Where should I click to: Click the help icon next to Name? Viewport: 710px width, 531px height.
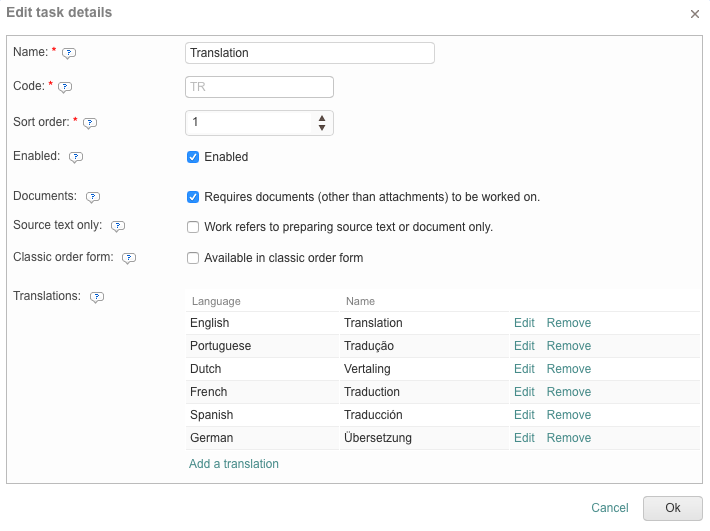click(69, 53)
